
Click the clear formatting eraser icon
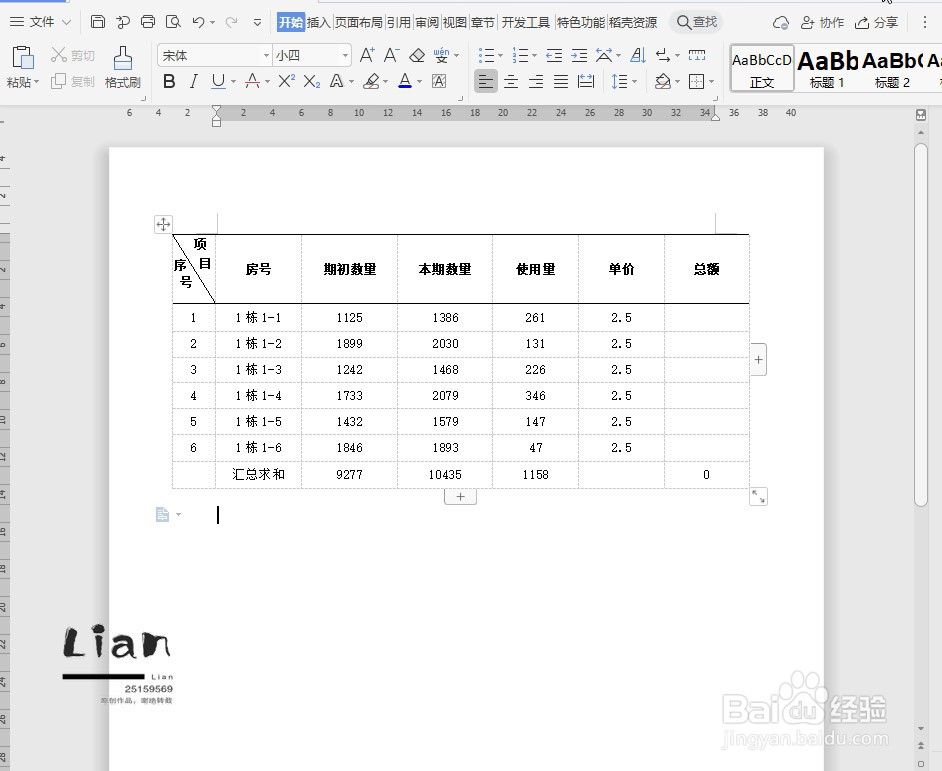tap(415, 55)
